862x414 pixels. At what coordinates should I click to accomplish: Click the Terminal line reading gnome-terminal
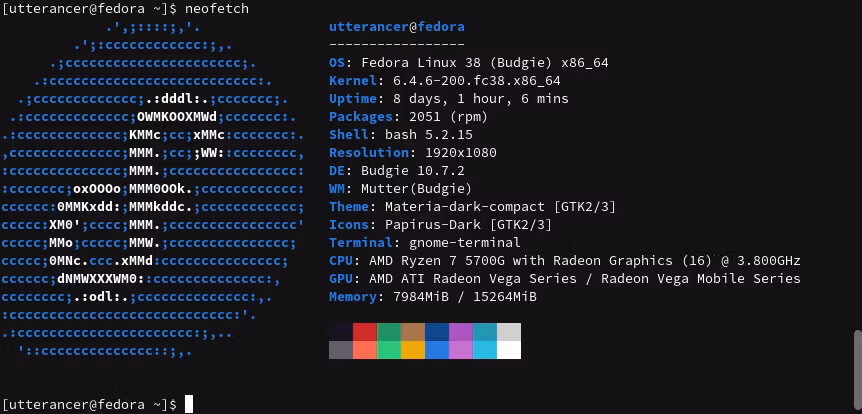[x=424, y=242]
